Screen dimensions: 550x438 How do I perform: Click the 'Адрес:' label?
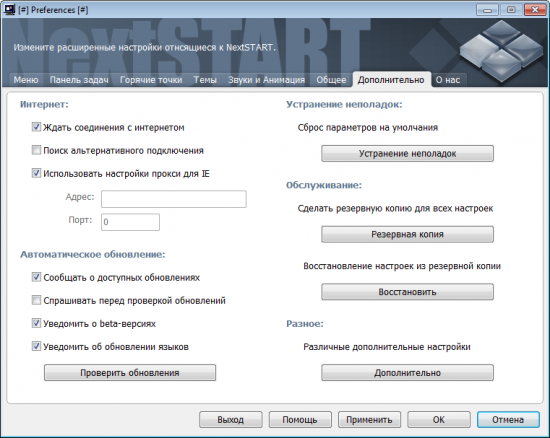80,197
